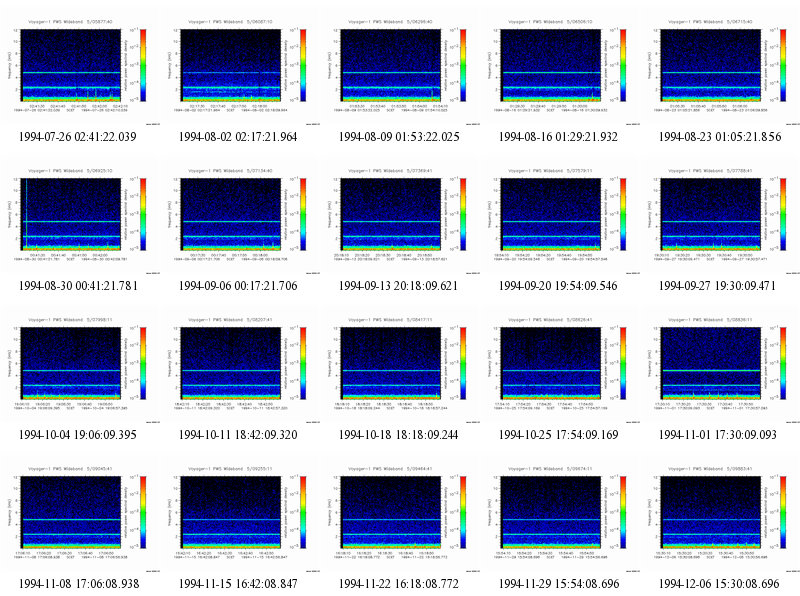Click the caption text 1994-11-22 16:18:08.772

399,584
